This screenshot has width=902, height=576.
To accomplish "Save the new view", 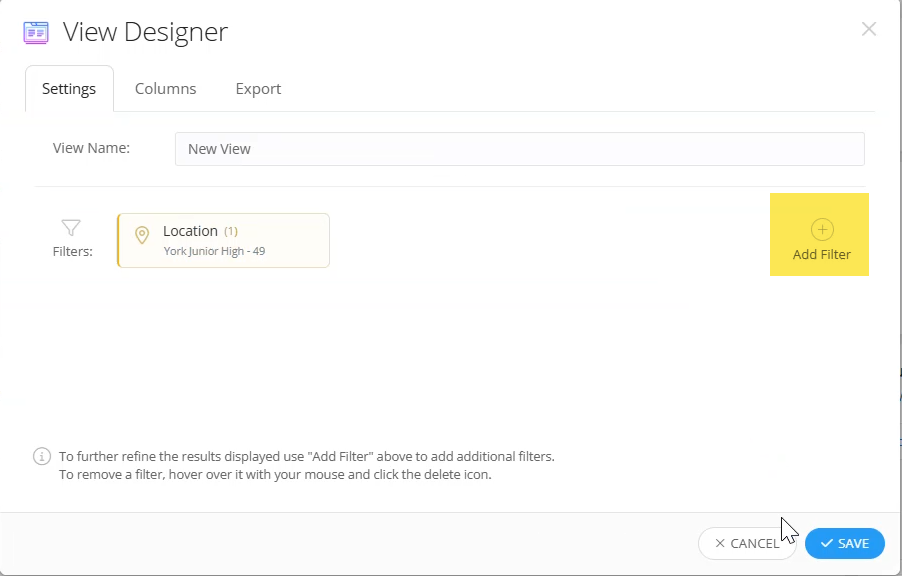I will coord(844,543).
